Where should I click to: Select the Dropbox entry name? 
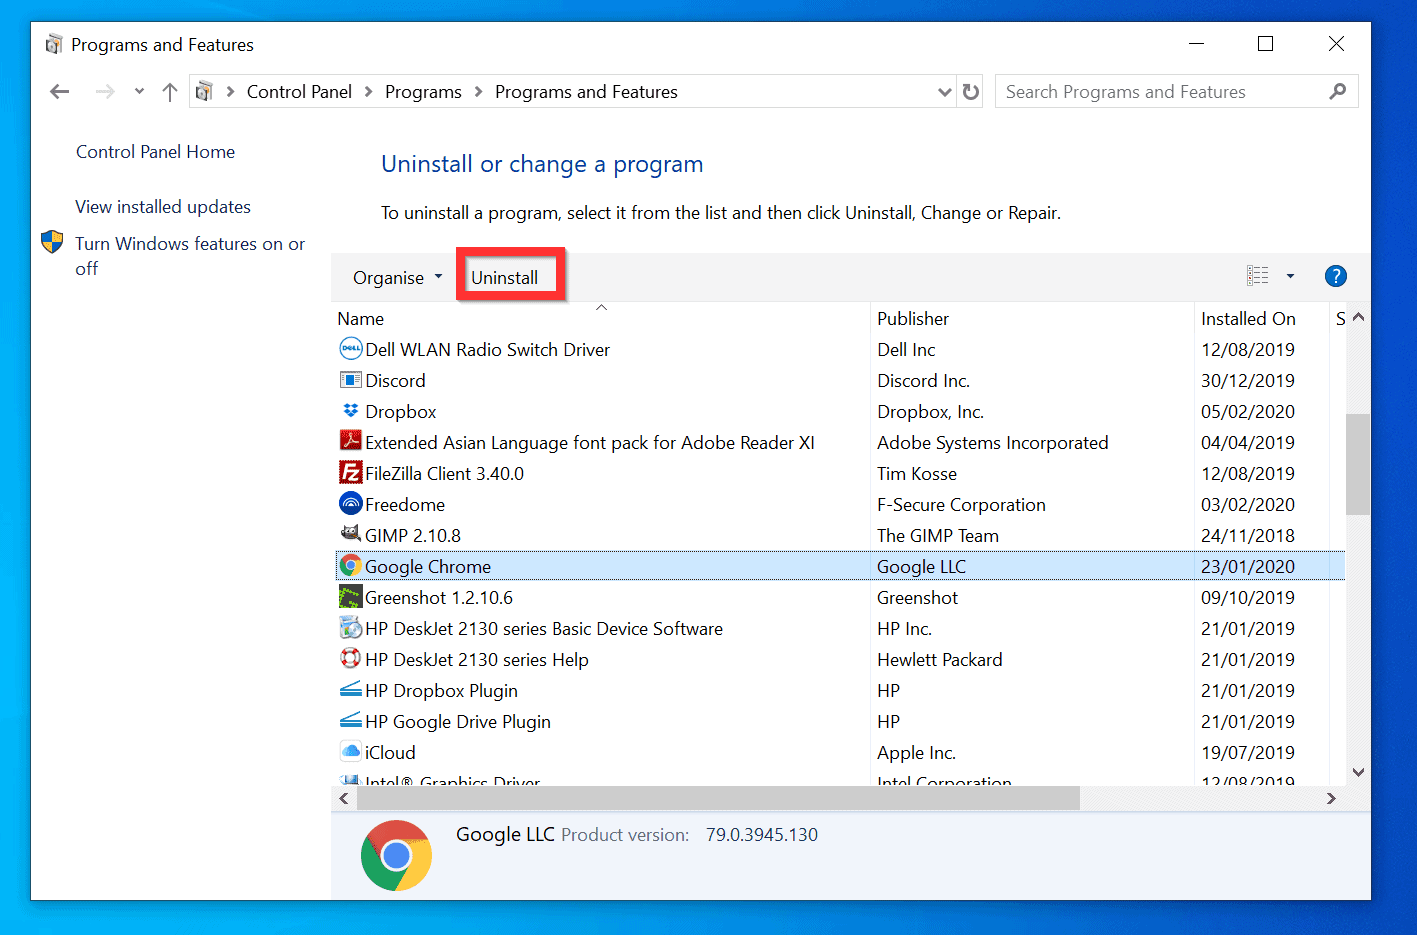400,412
